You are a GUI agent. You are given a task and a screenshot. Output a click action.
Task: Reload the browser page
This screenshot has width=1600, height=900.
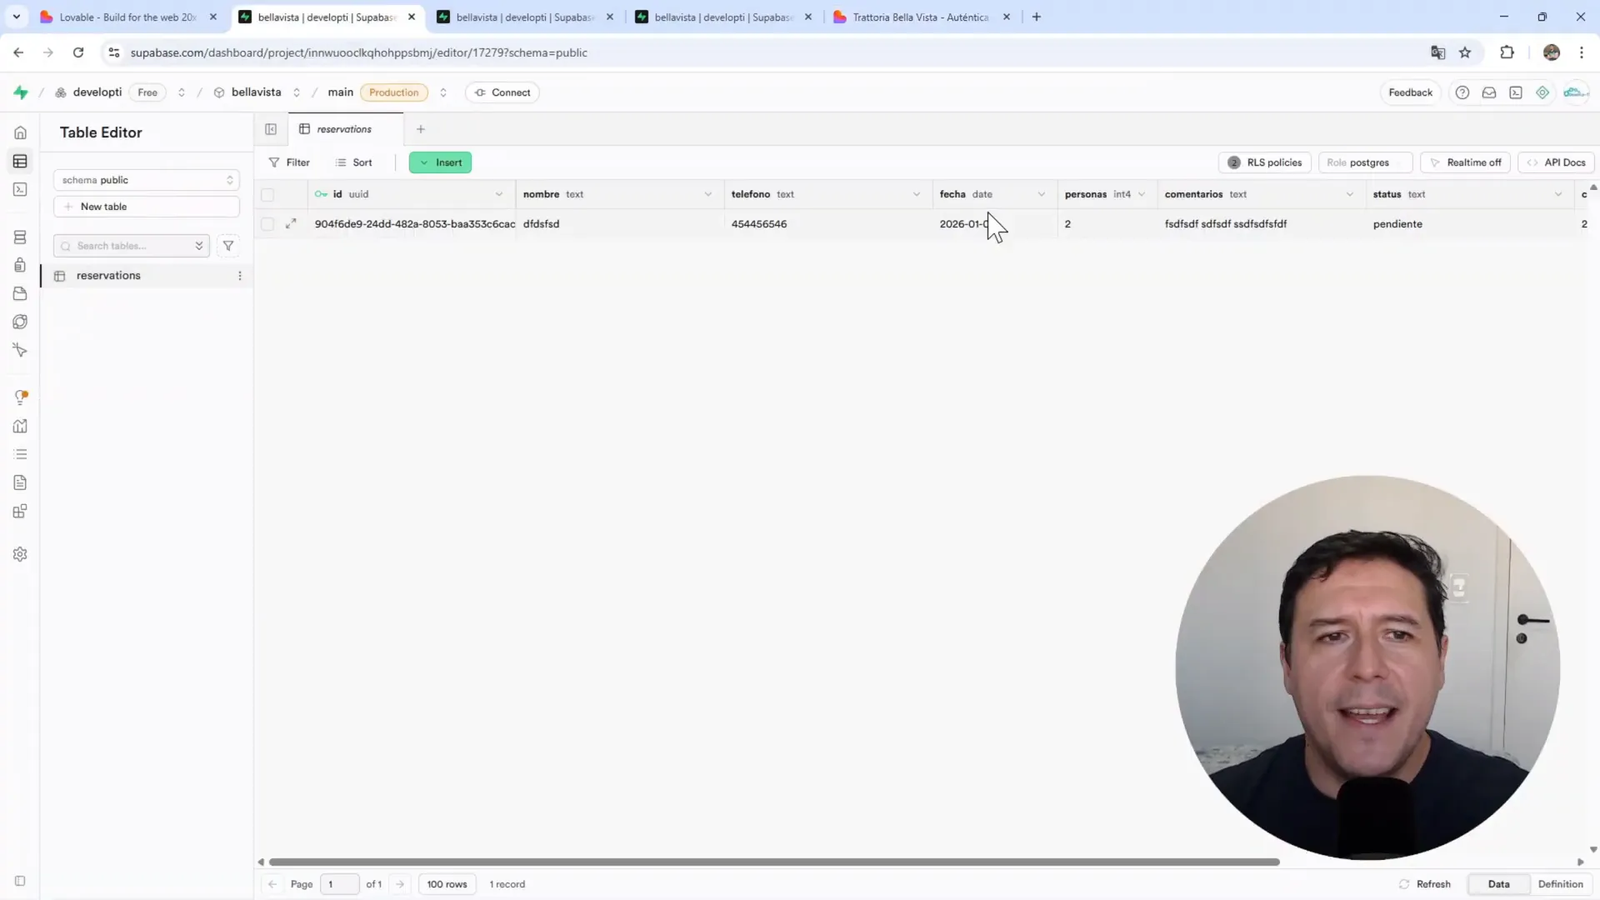click(x=78, y=52)
